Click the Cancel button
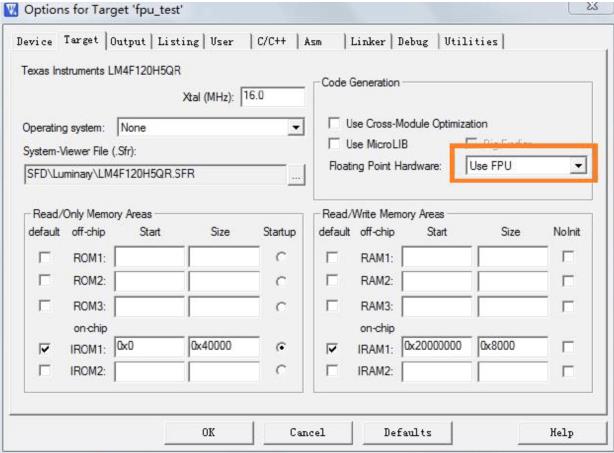 pos(307,433)
